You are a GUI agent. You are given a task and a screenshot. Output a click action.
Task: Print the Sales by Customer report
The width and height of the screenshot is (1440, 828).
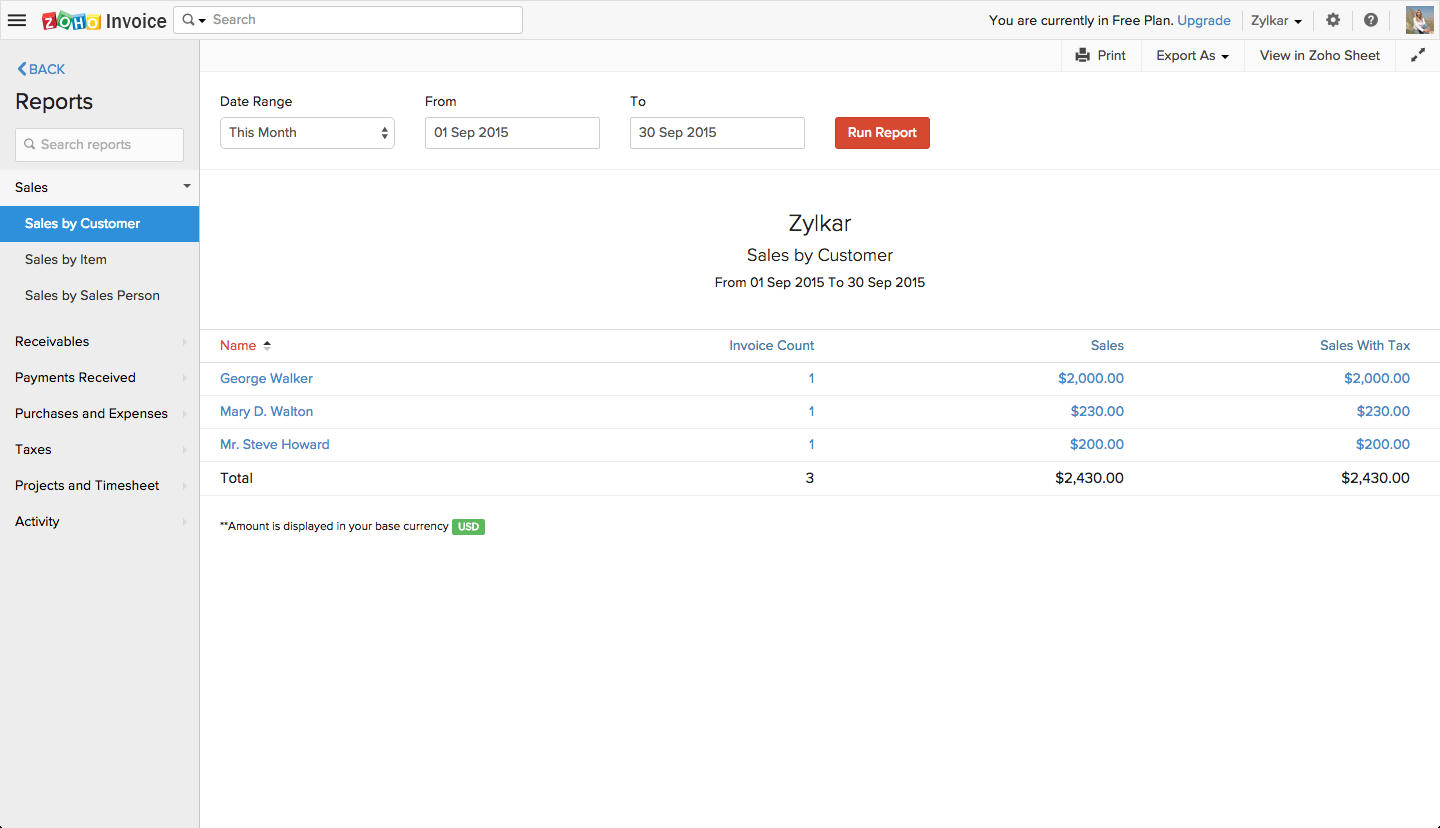[1100, 56]
